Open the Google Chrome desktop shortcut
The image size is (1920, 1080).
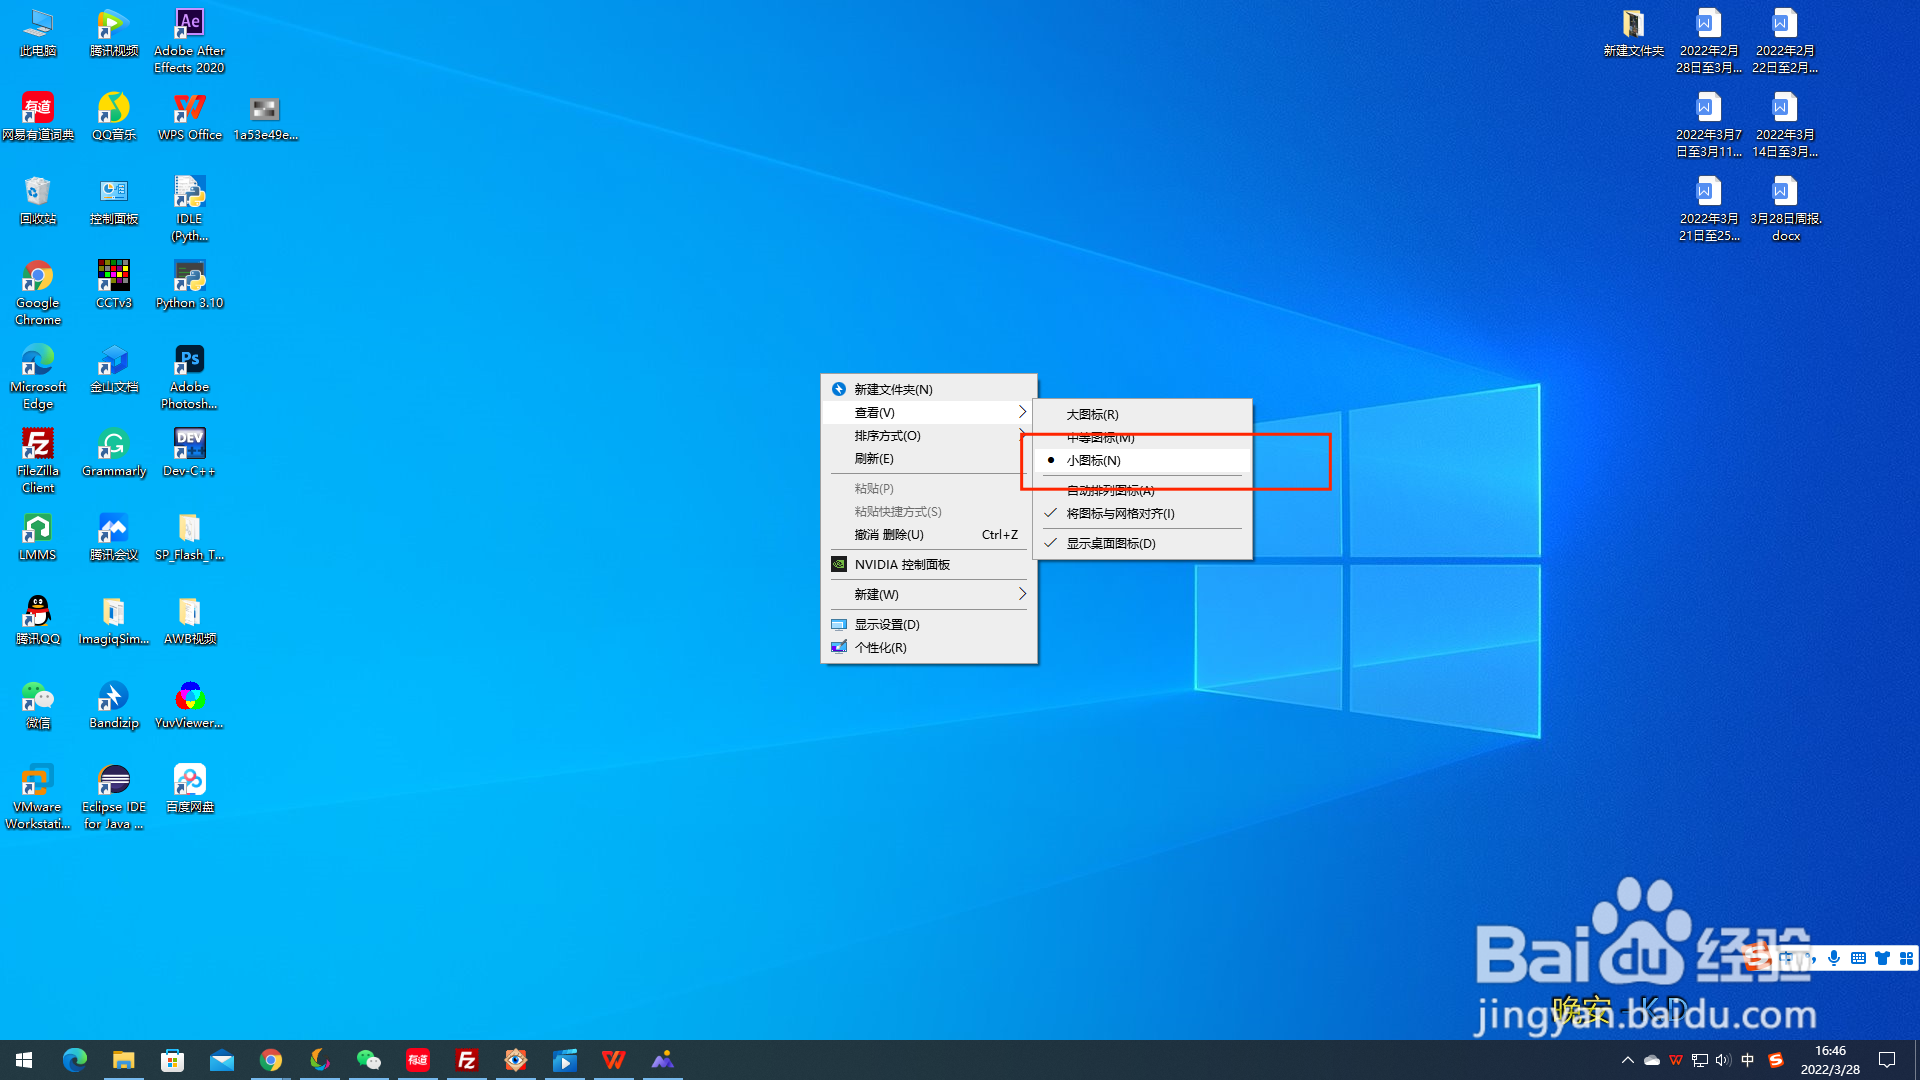pyautogui.click(x=38, y=278)
